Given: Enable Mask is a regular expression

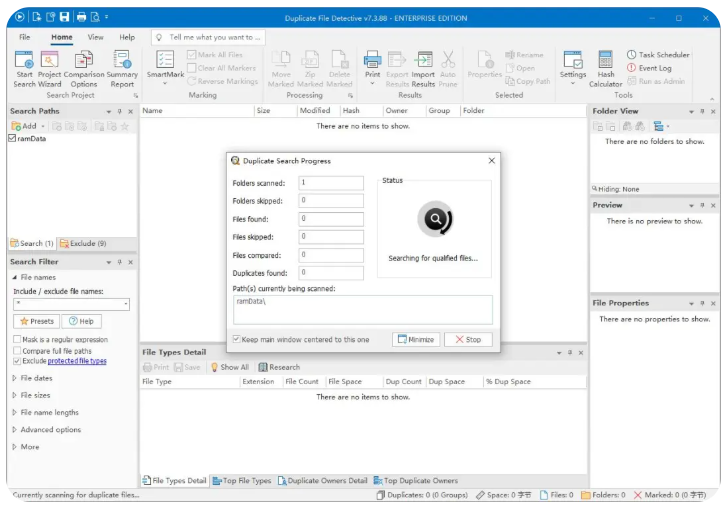Looking at the screenshot, I should pos(17,339).
